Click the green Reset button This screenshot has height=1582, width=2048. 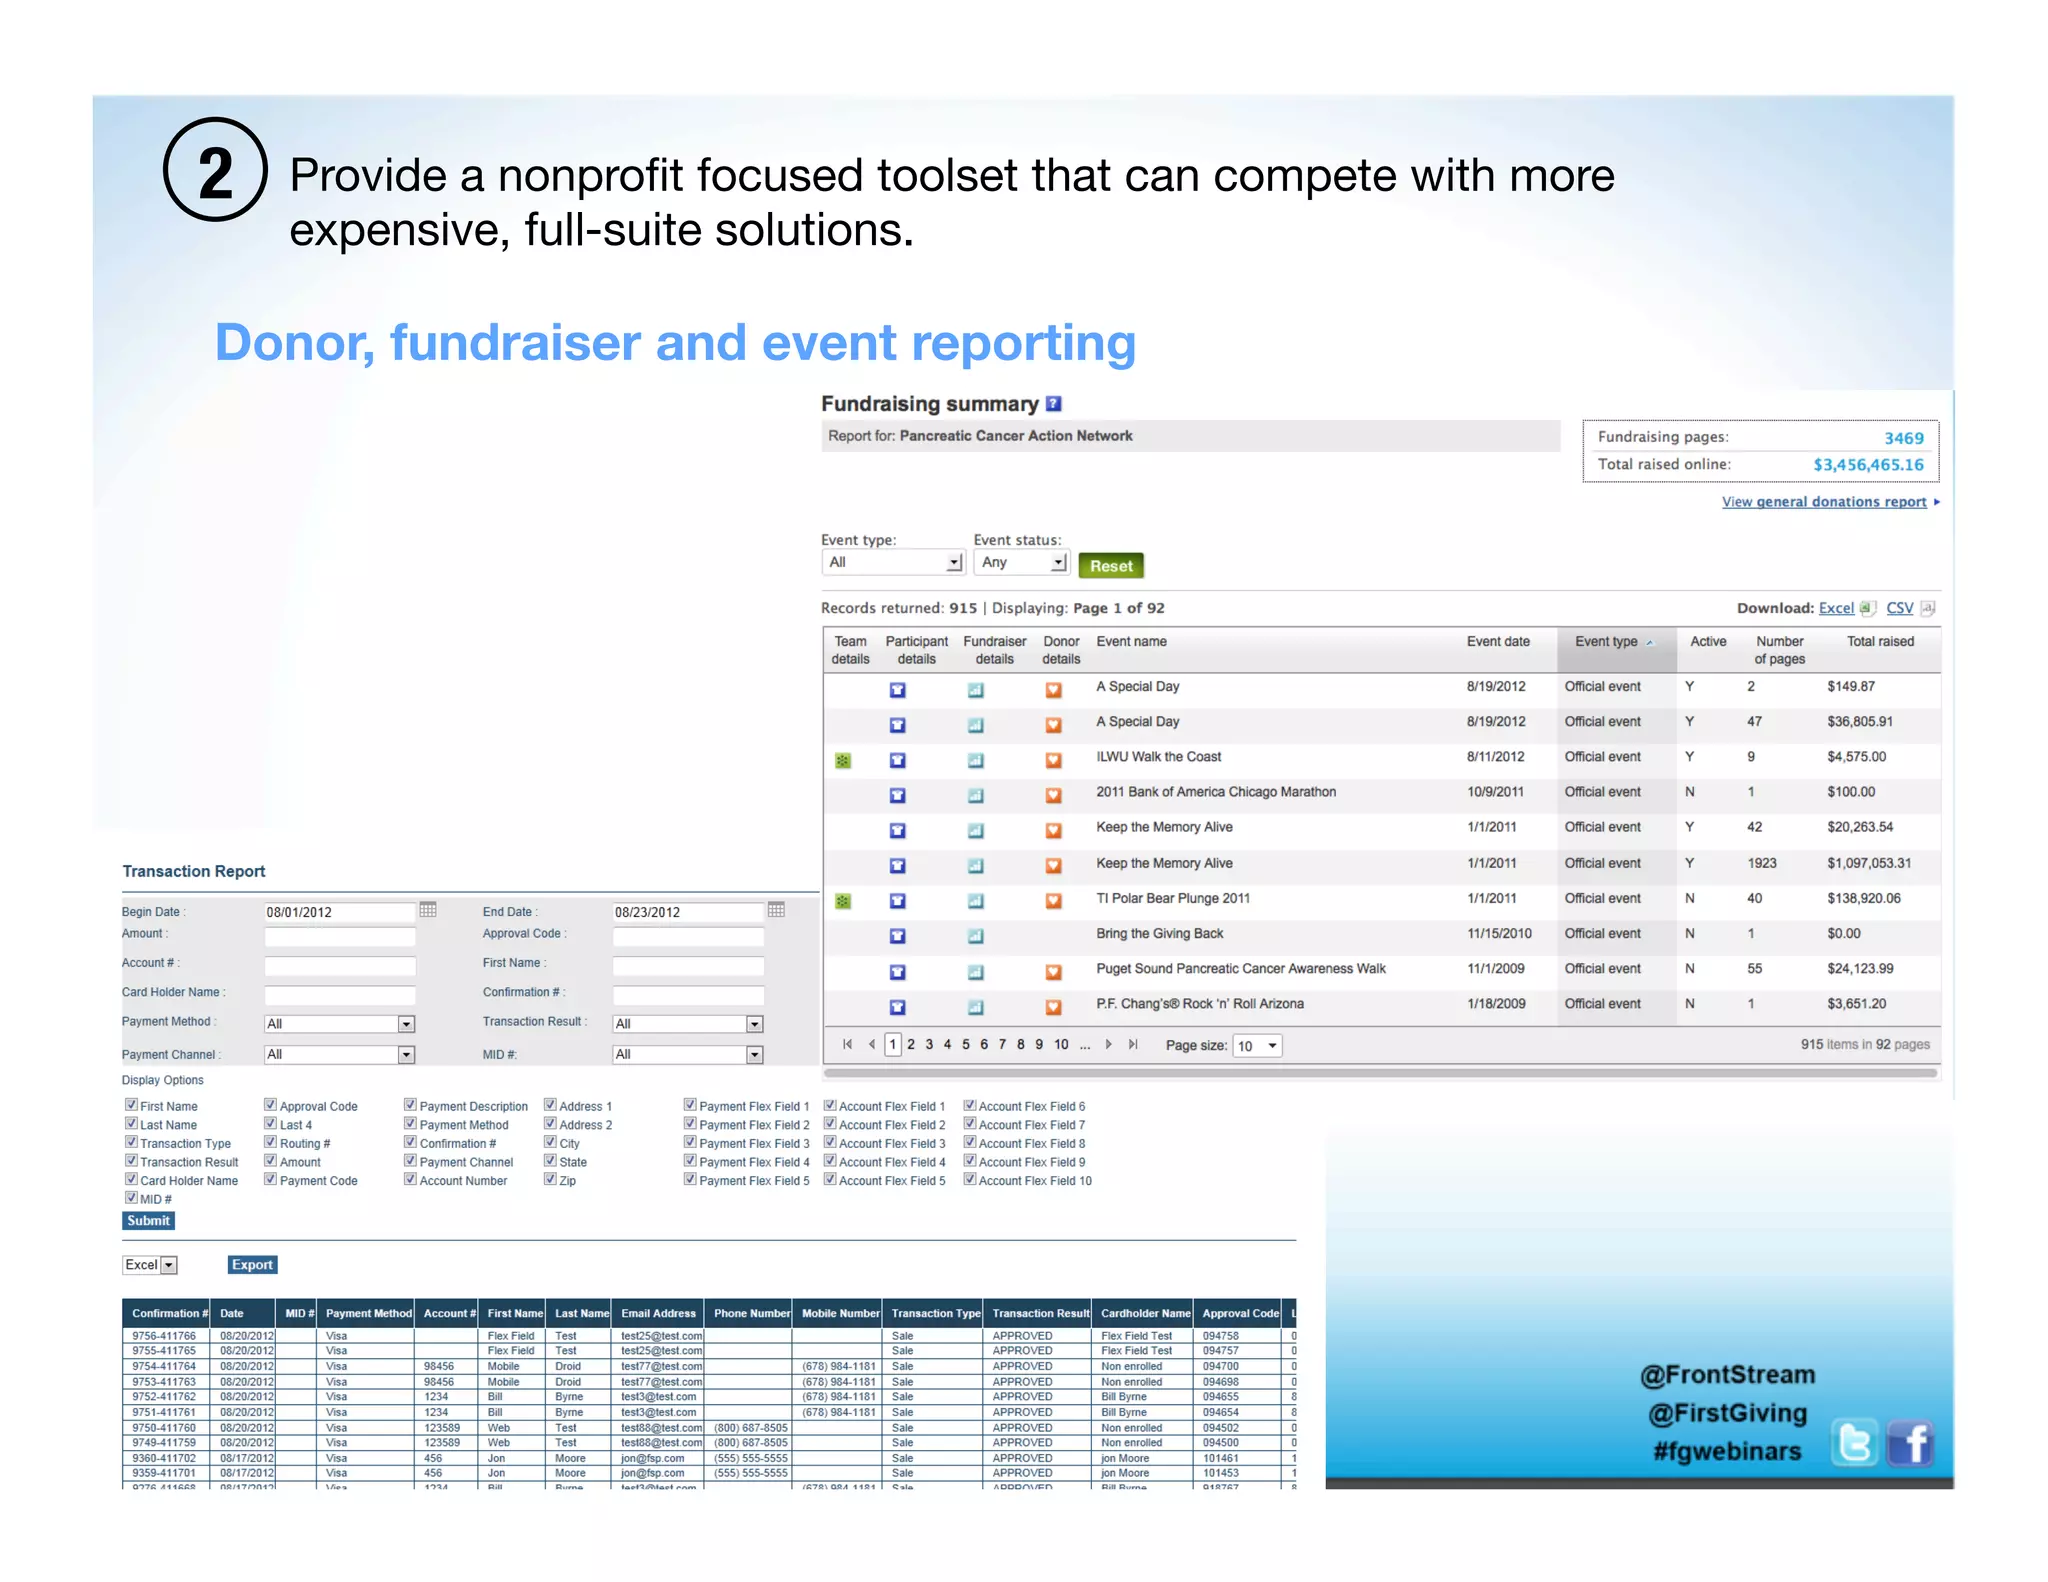pyautogui.click(x=1111, y=566)
